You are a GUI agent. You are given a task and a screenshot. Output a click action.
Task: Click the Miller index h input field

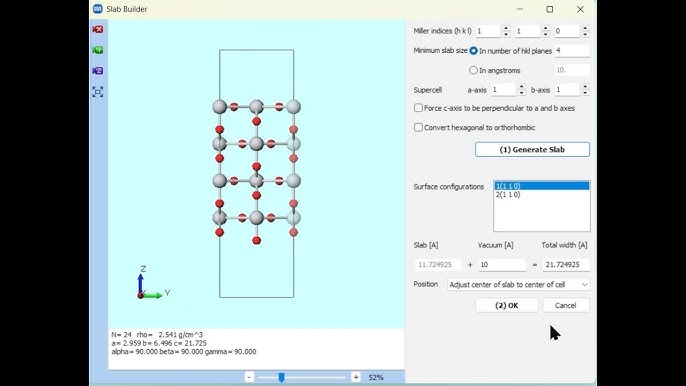488,31
